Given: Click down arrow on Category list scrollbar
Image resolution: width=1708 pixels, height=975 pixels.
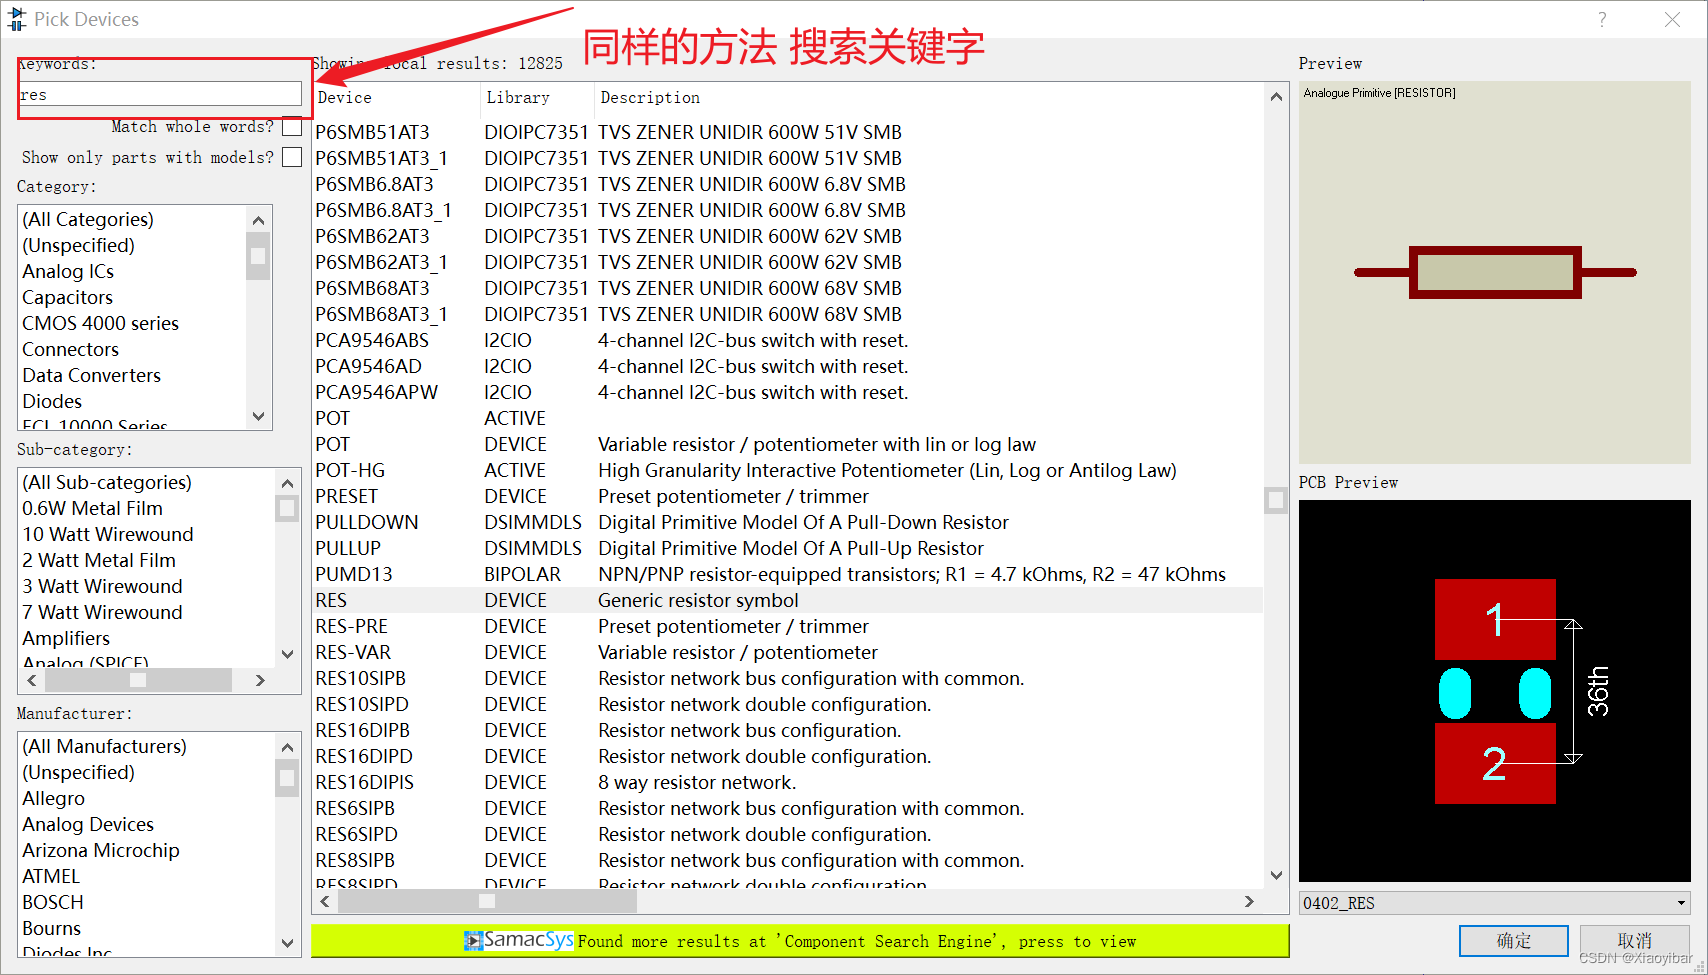Looking at the screenshot, I should pos(258,416).
